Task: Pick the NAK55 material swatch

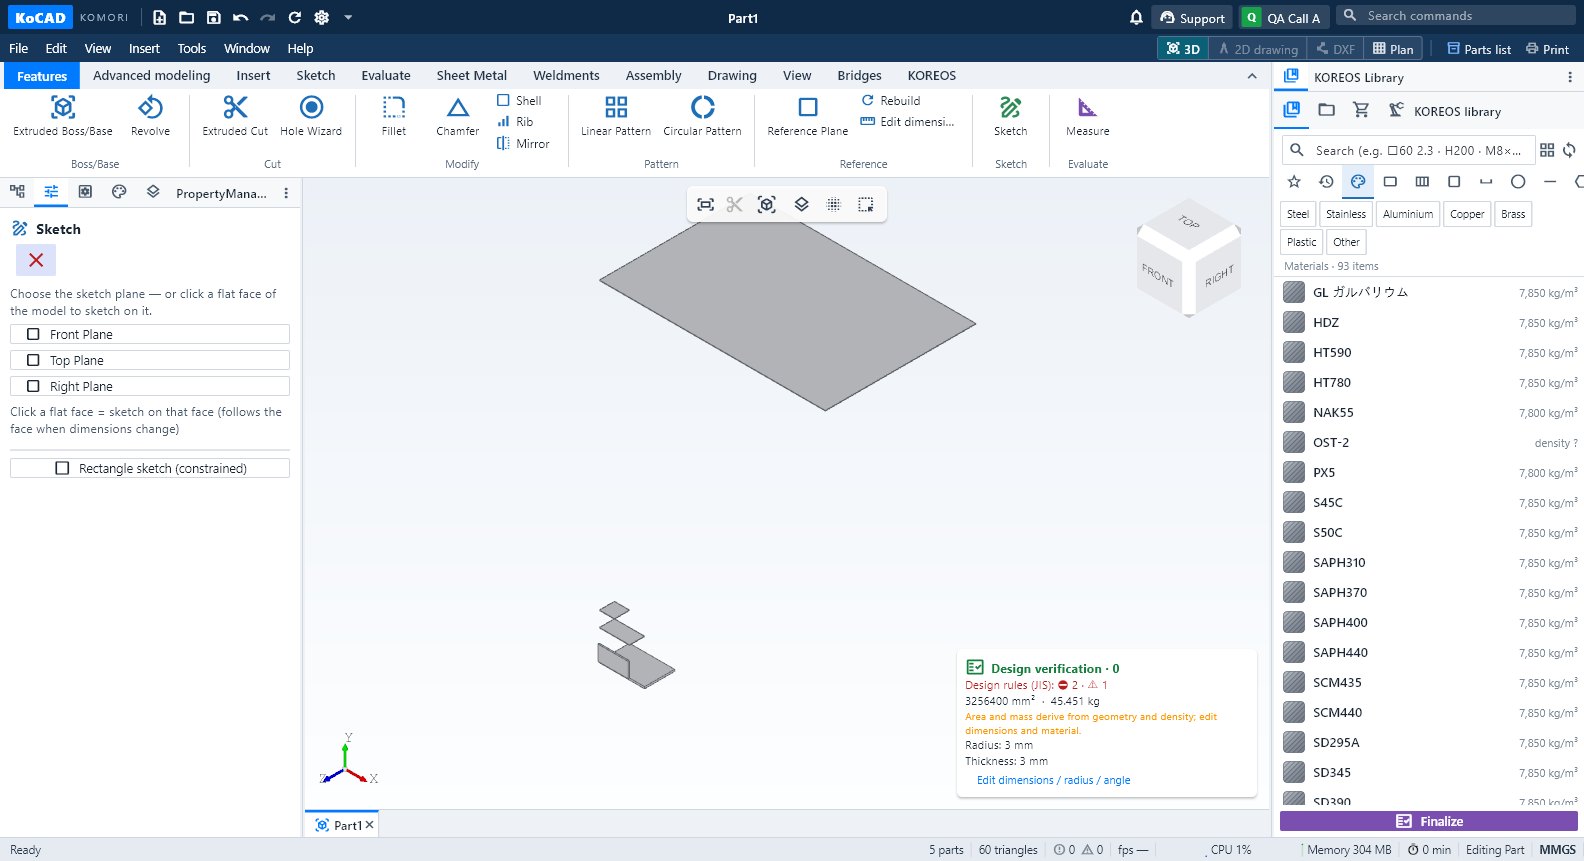Action: click(1294, 412)
